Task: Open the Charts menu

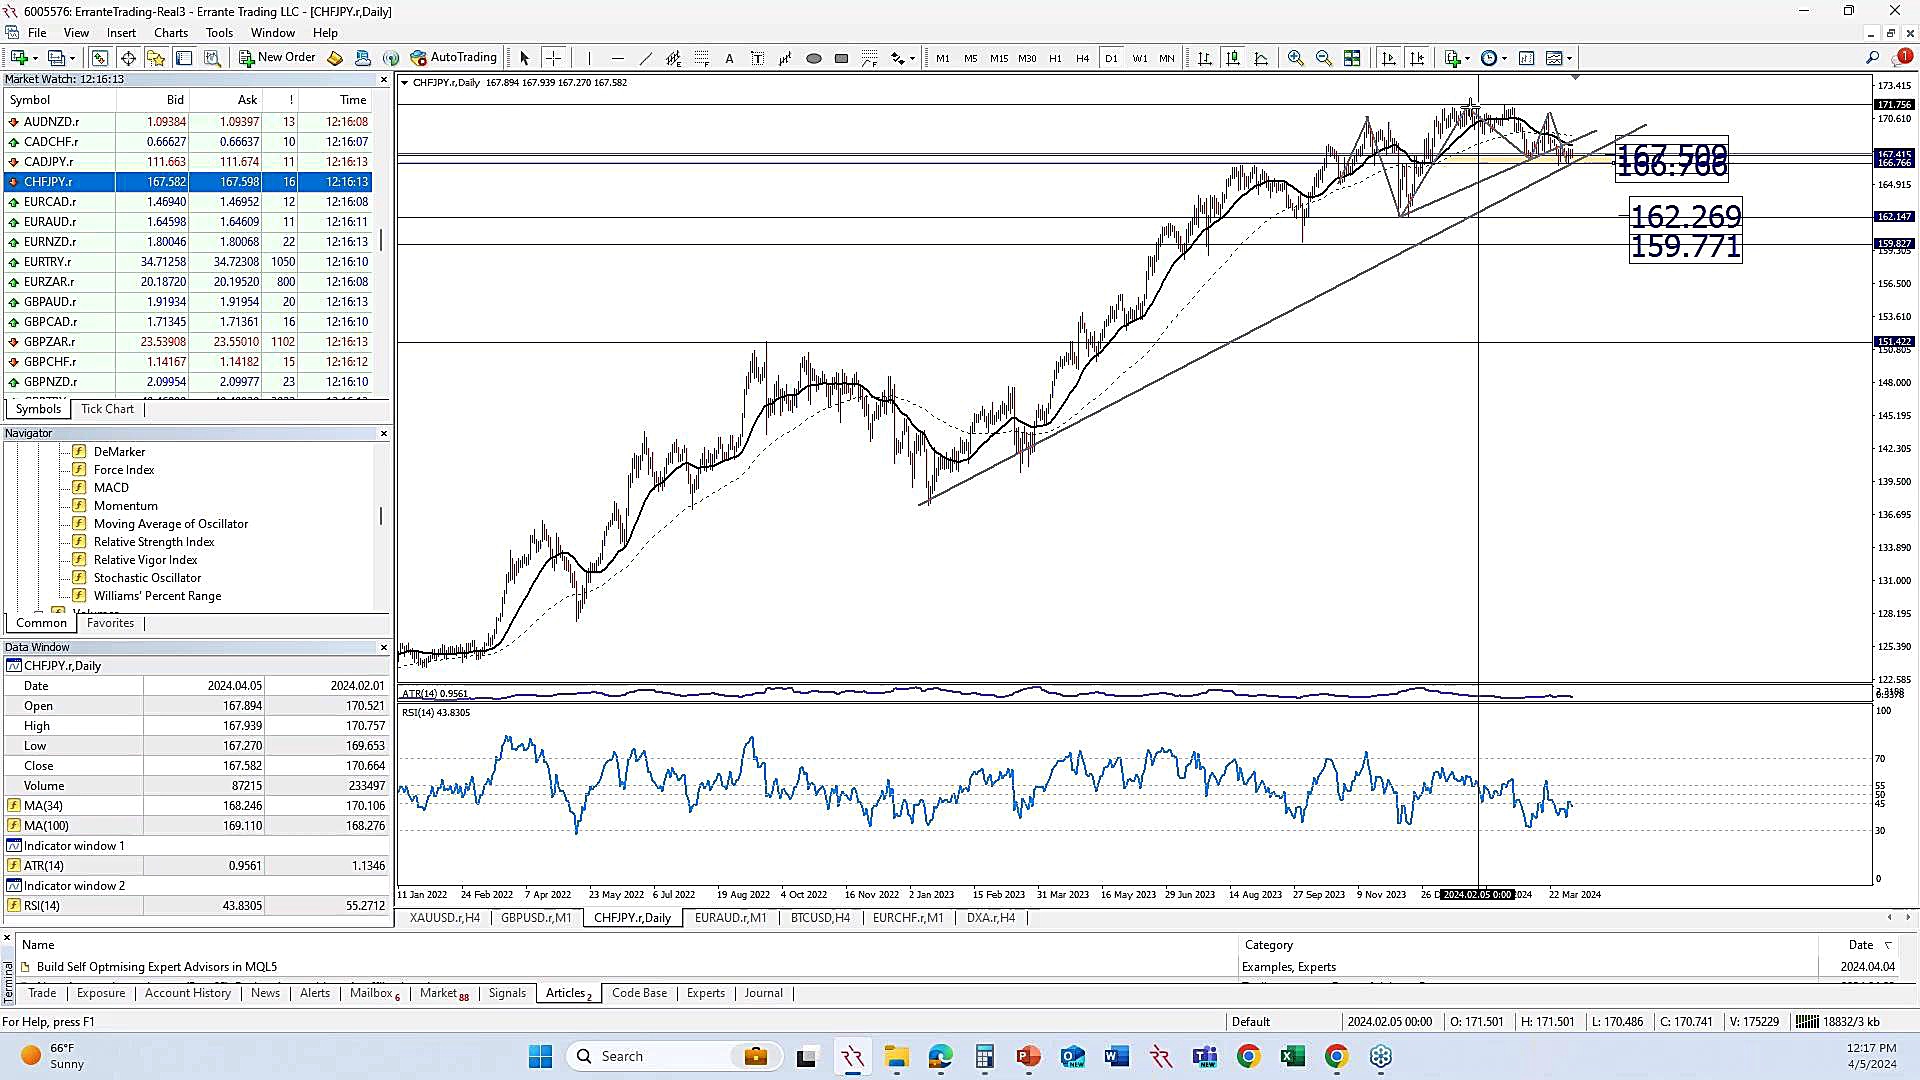Action: coord(171,32)
